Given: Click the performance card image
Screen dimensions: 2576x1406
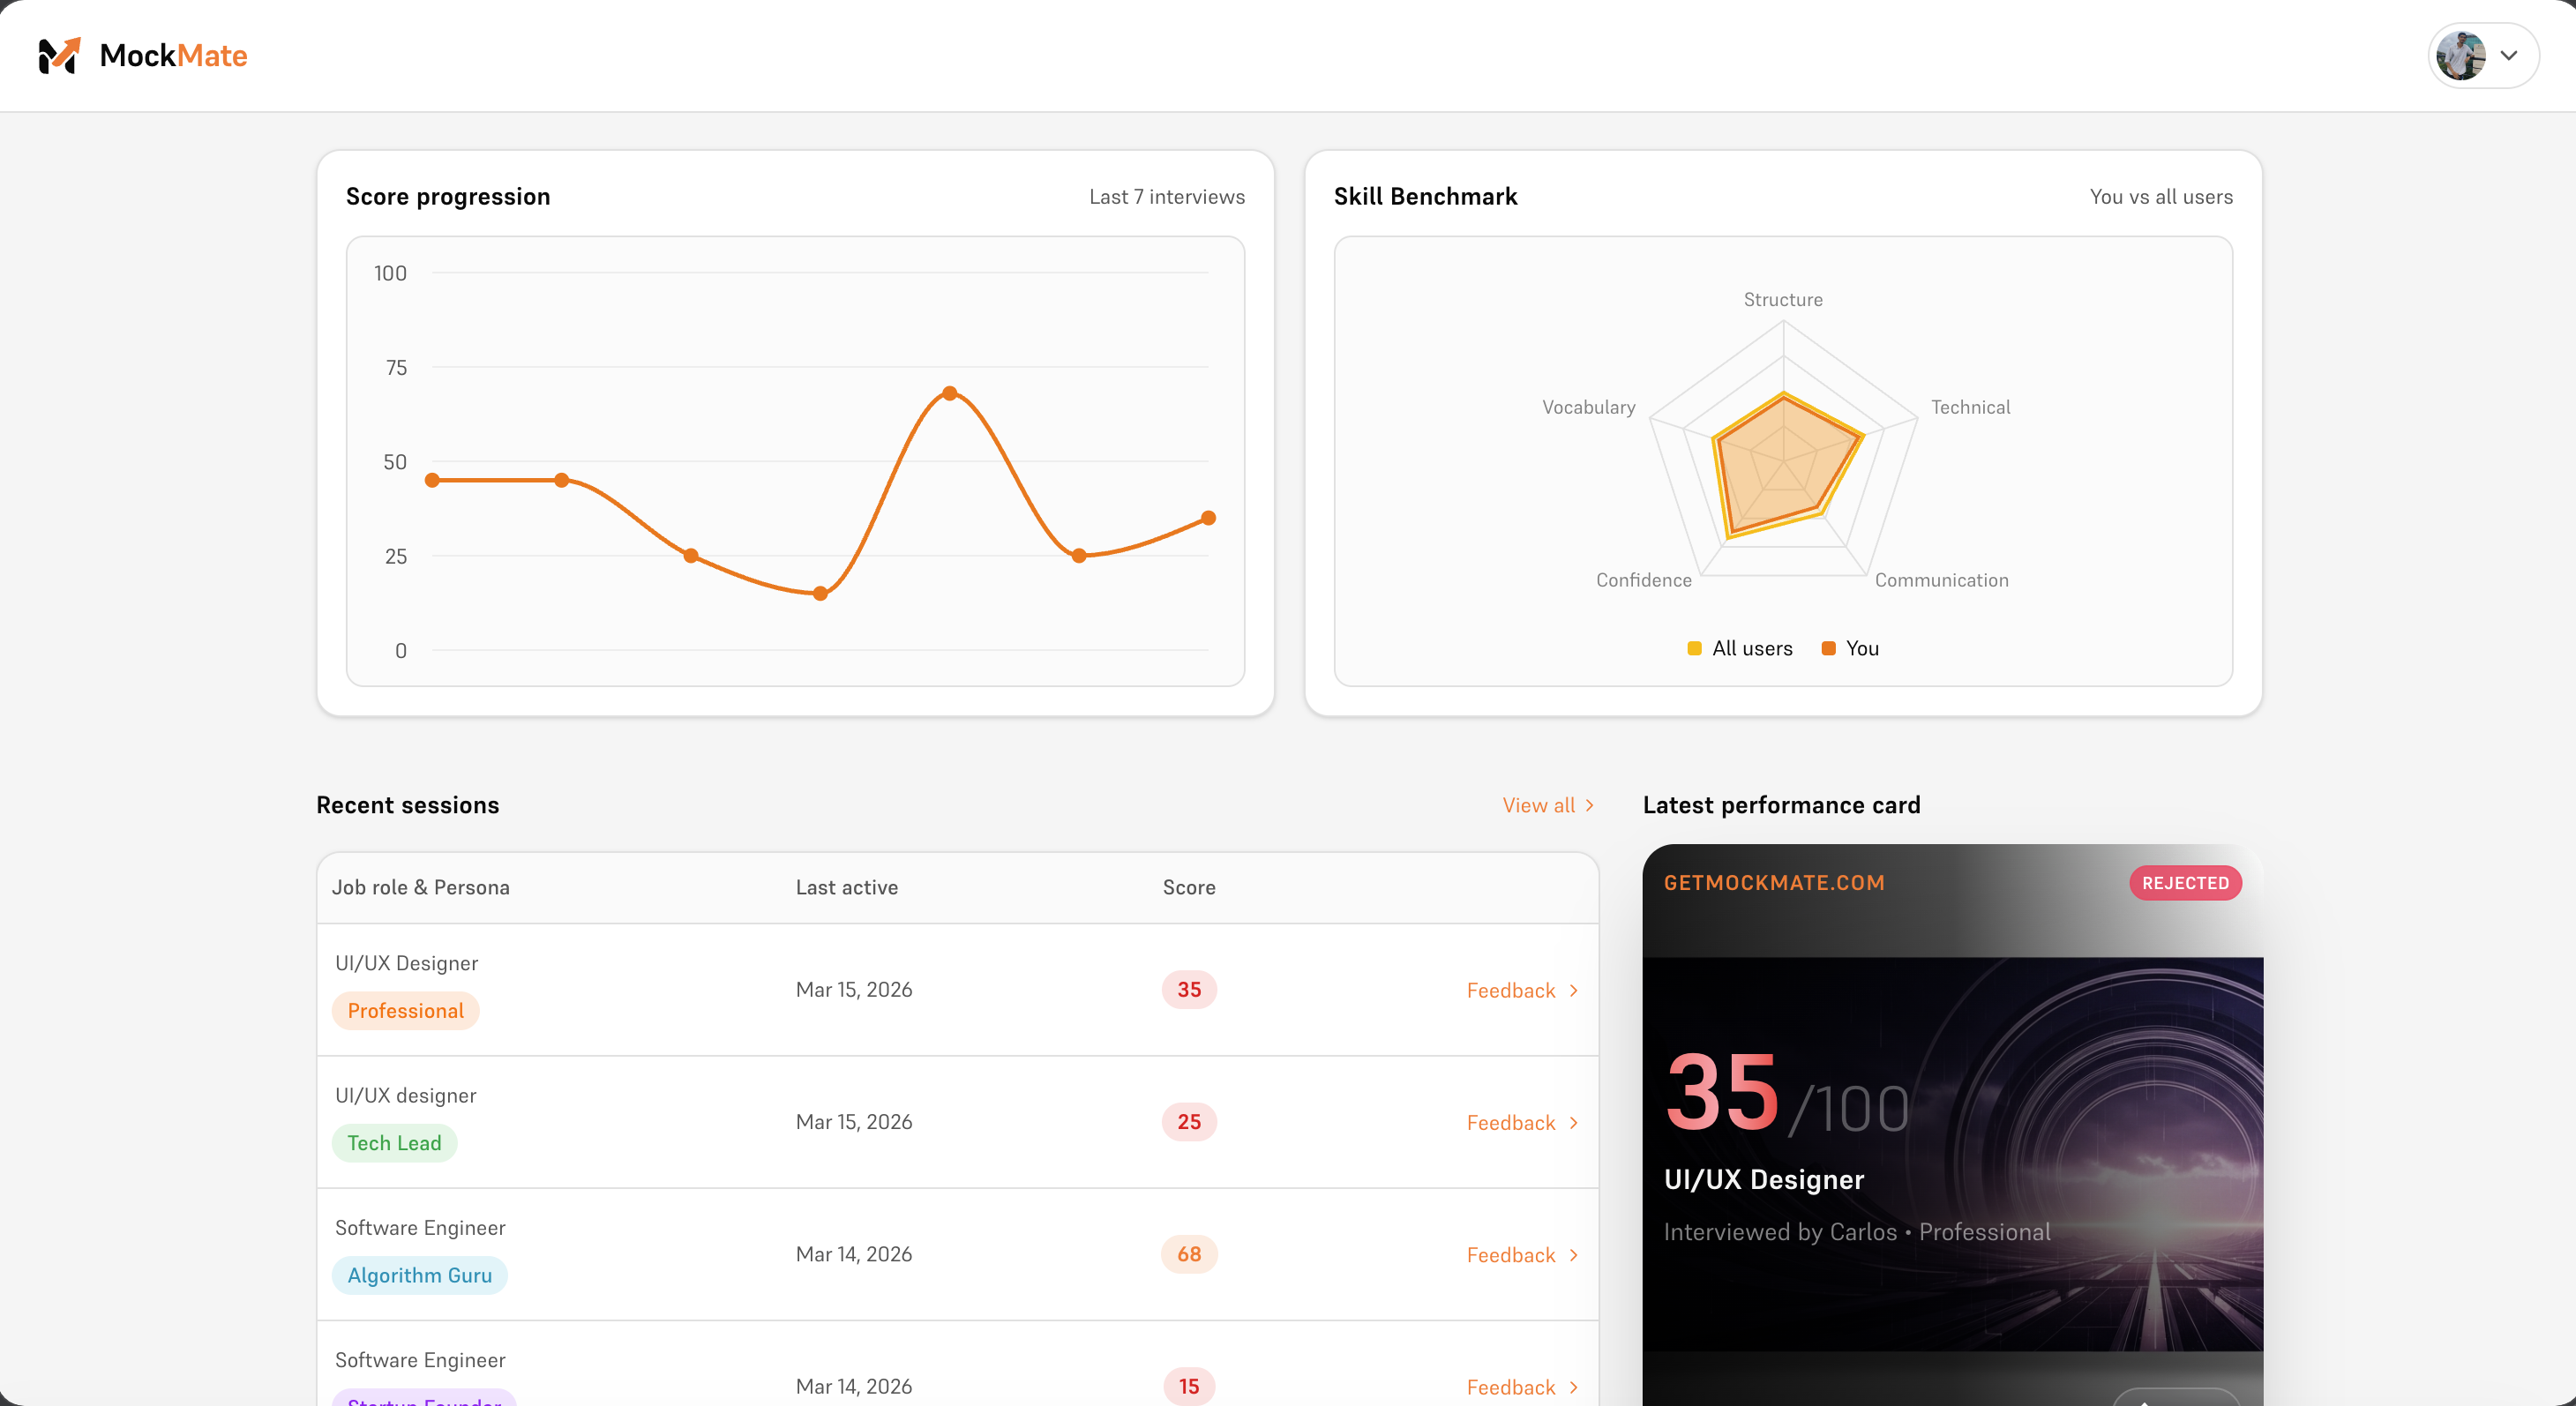Looking at the screenshot, I should pos(1952,1153).
